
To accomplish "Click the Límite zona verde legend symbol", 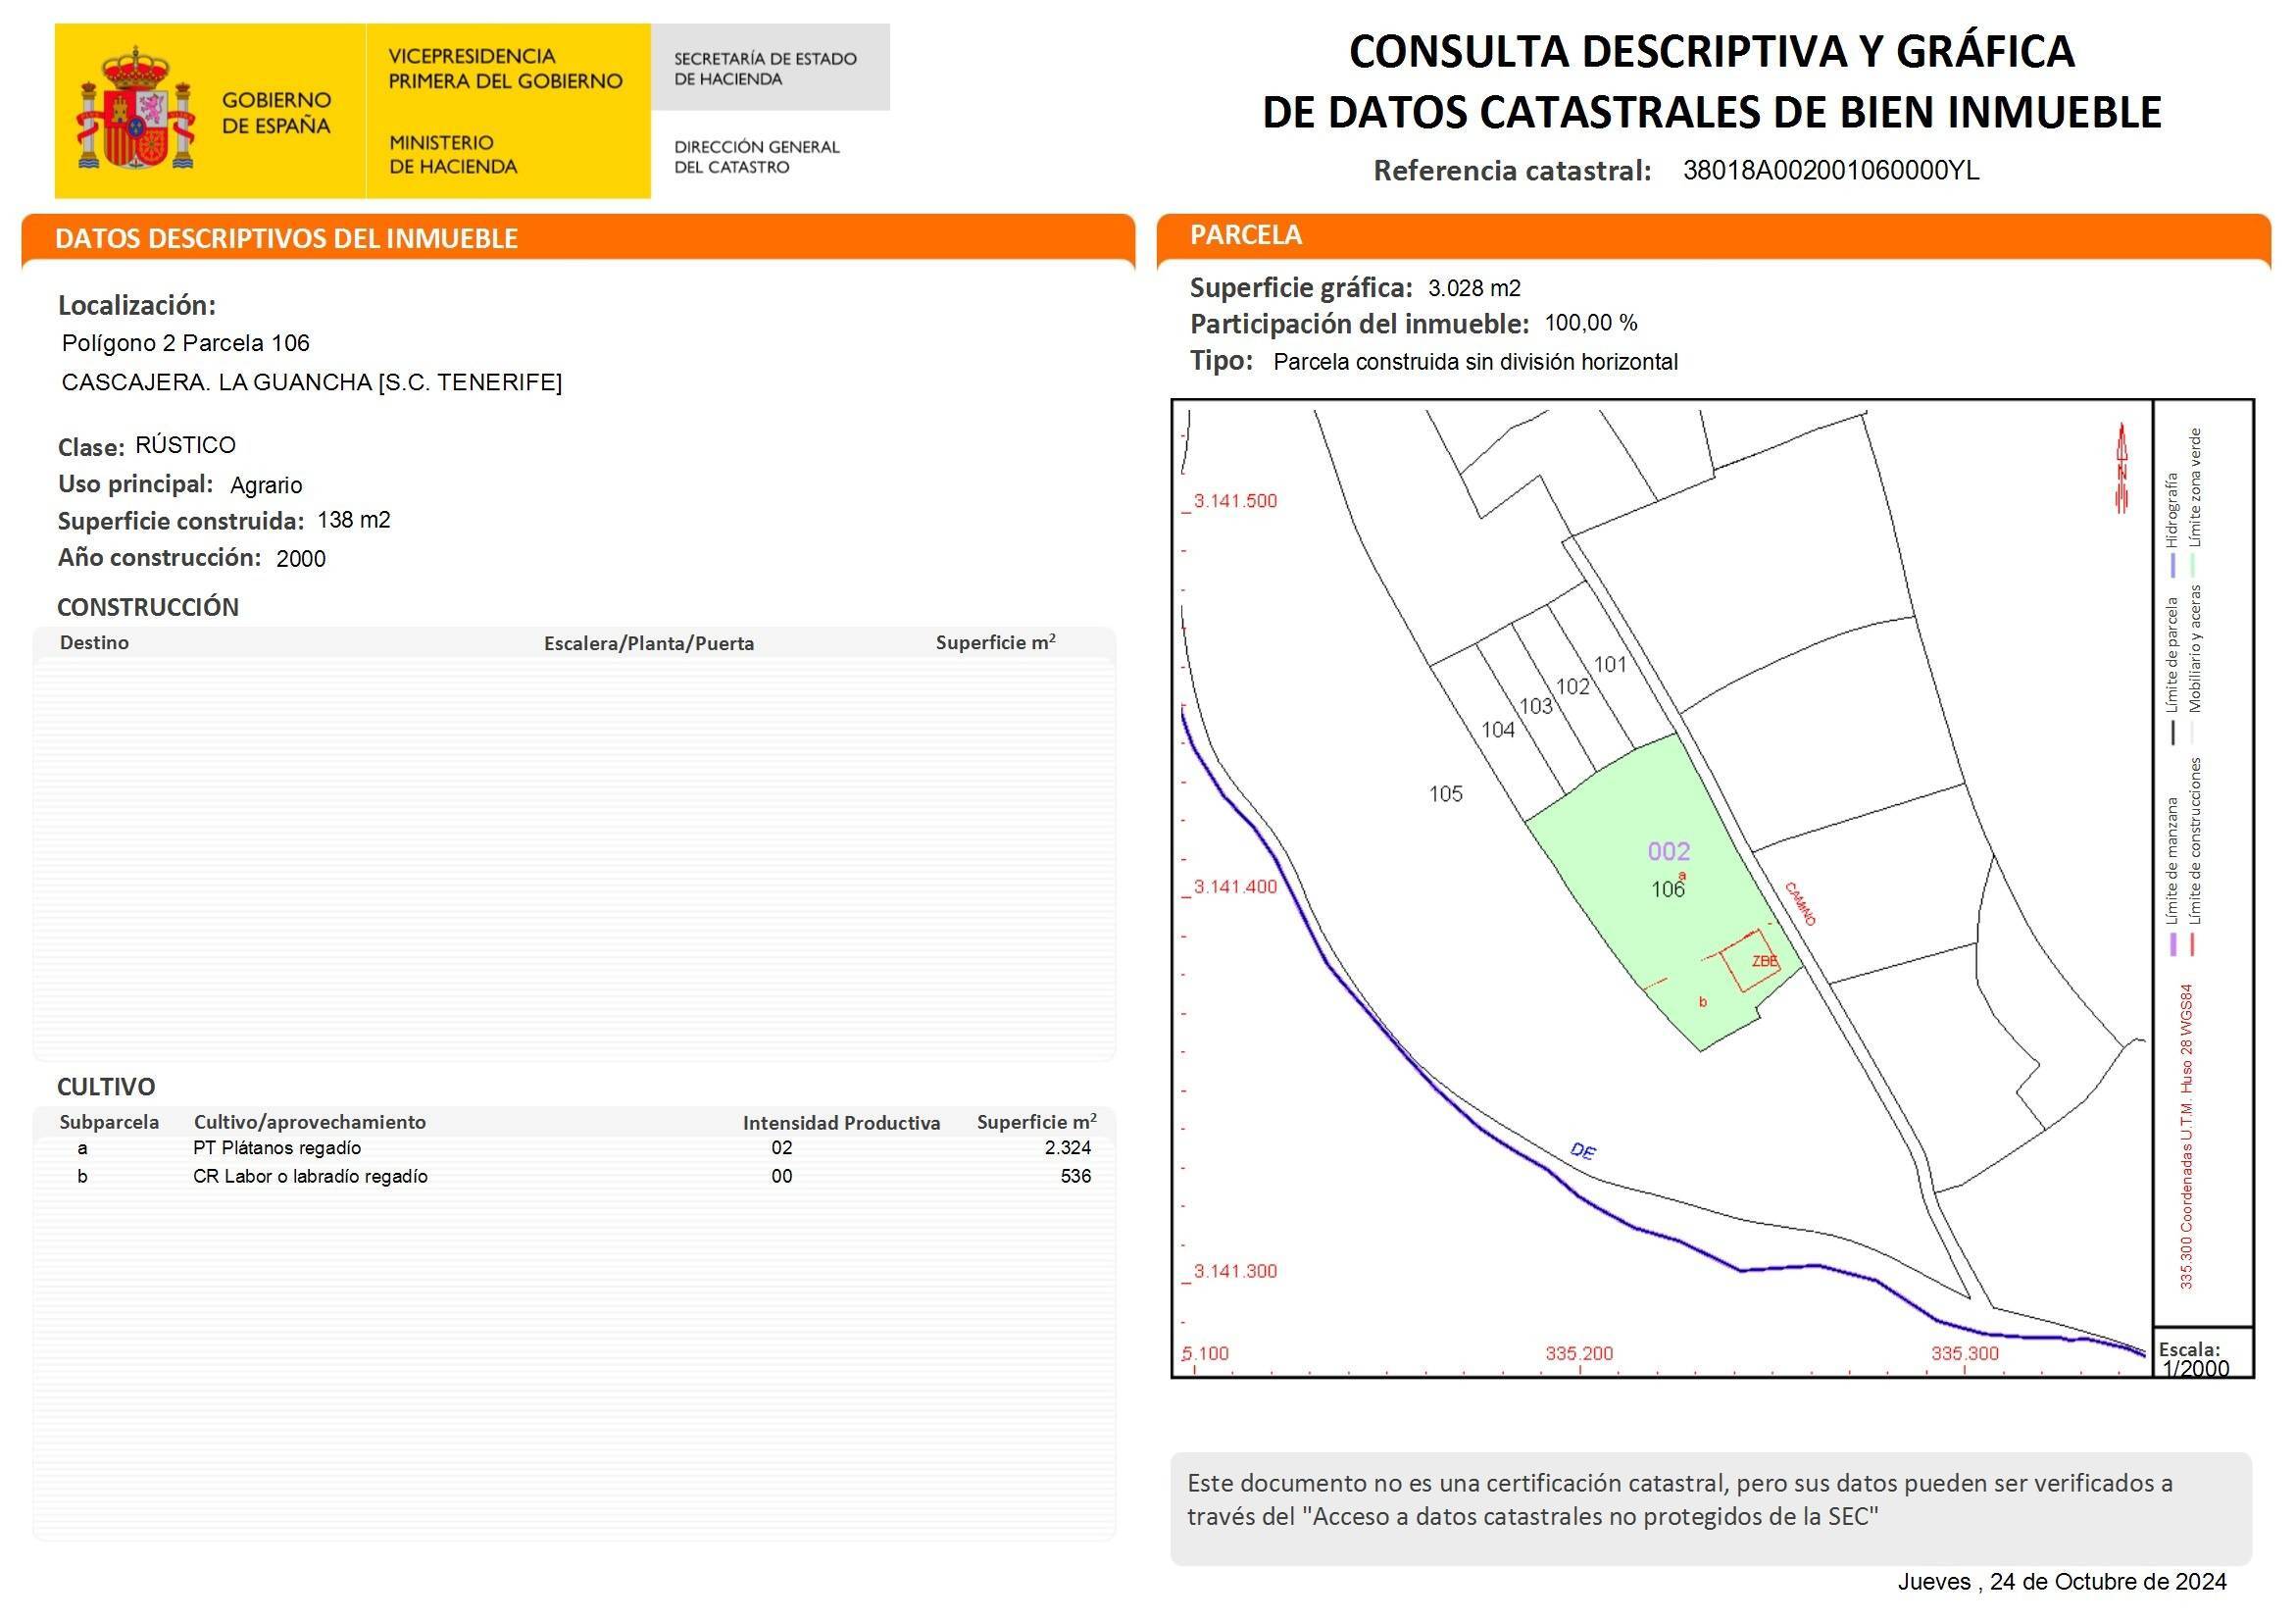I will click(x=2196, y=564).
